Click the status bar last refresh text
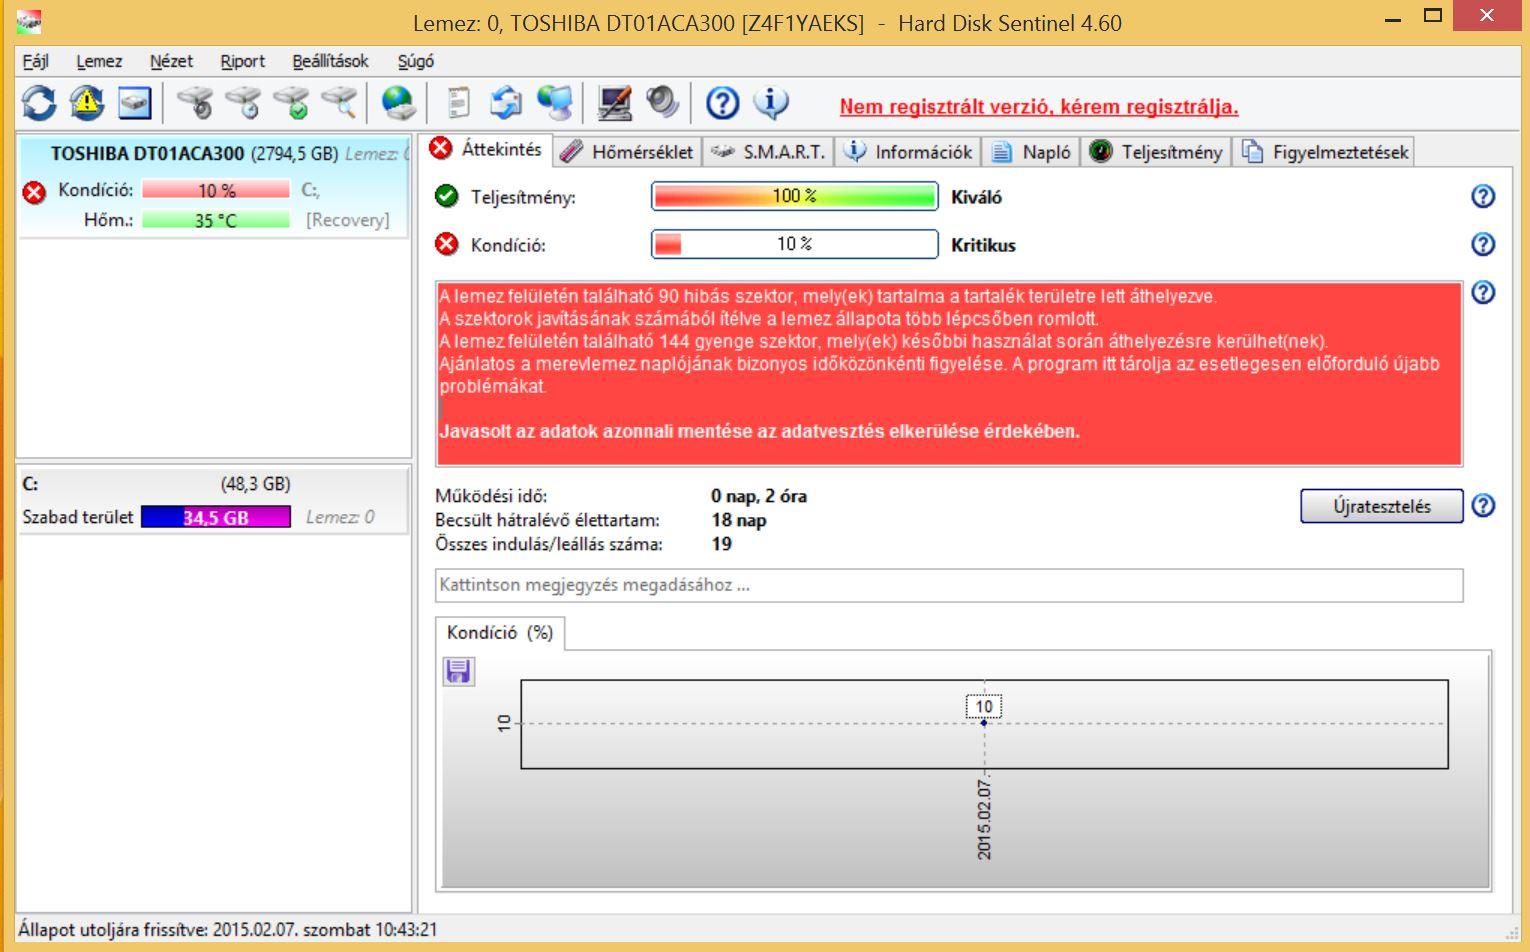Image resolution: width=1530 pixels, height=952 pixels. click(x=228, y=929)
